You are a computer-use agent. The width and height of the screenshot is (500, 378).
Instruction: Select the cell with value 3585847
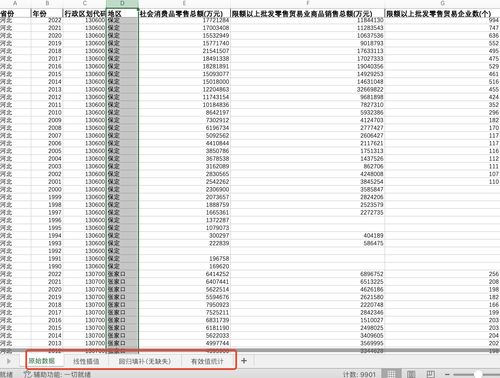[x=307, y=189]
